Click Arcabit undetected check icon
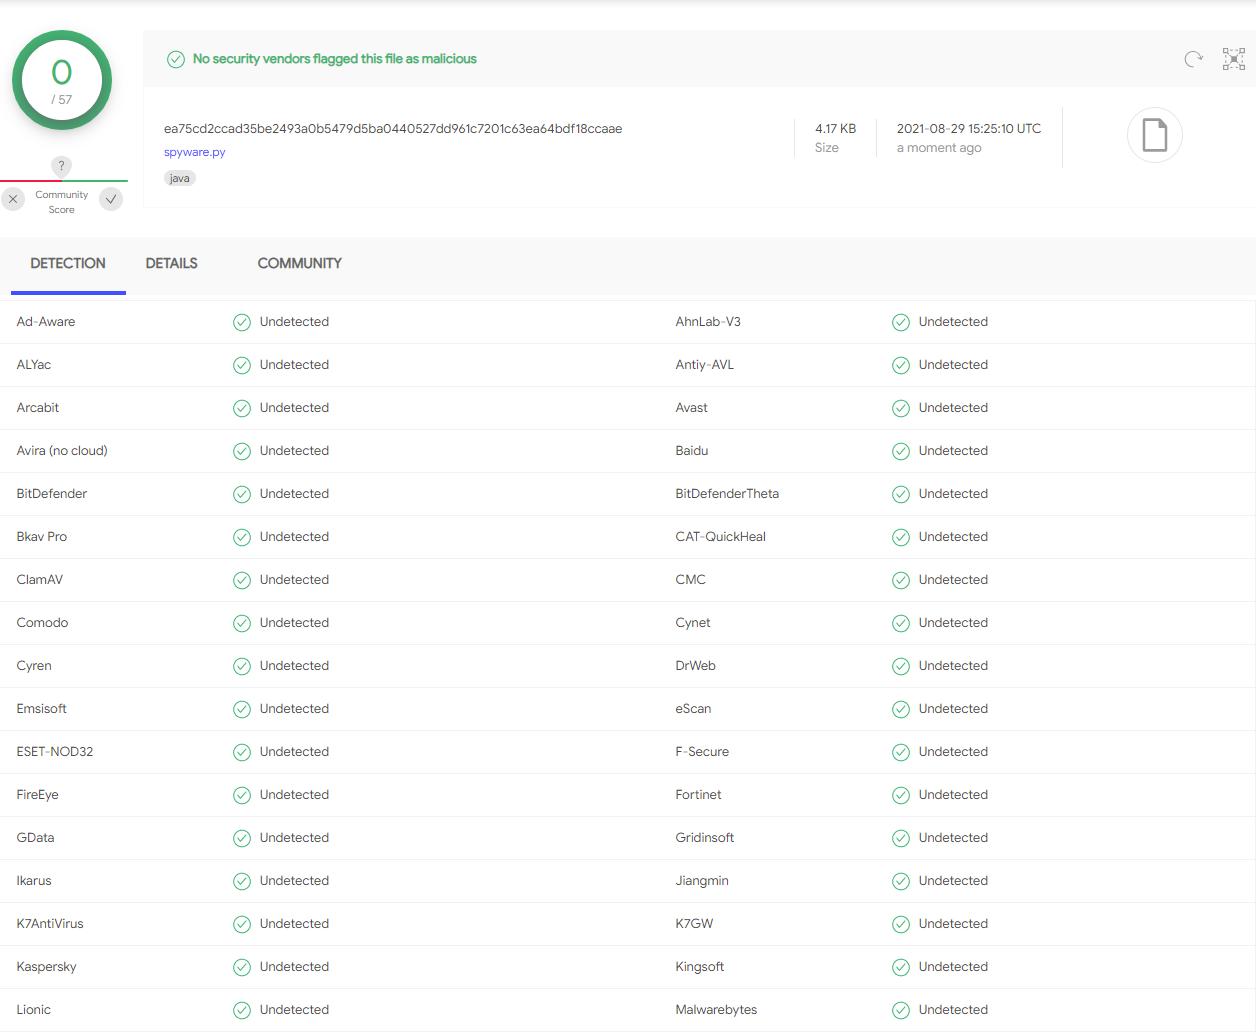The width and height of the screenshot is (1256, 1033). 242,408
